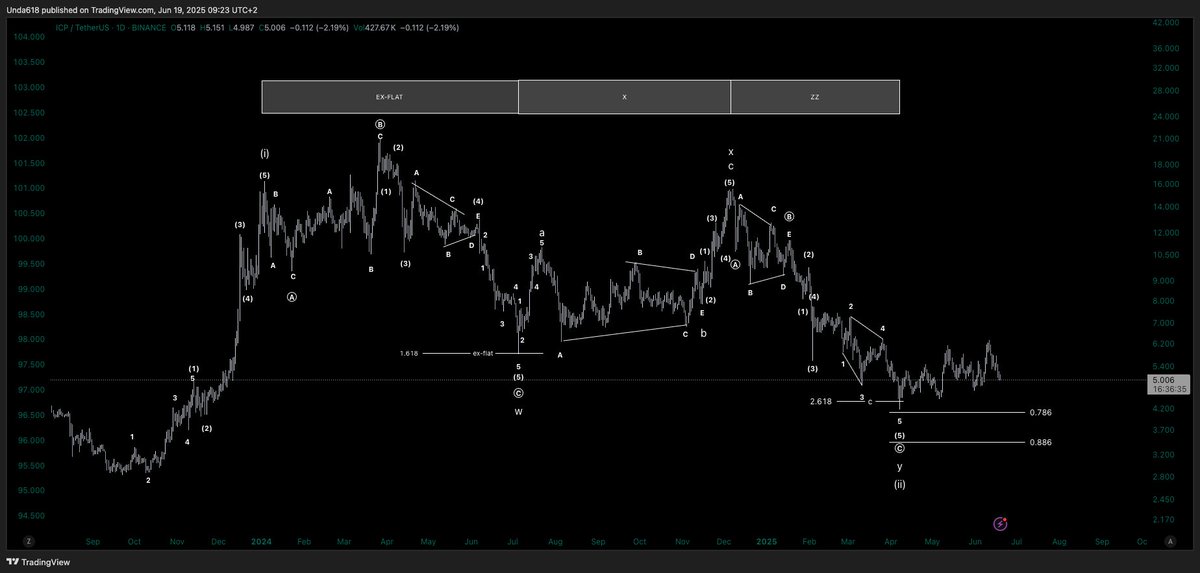The height and width of the screenshot is (573, 1200).
Task: Click the 0.886 level label
Action: point(1040,442)
